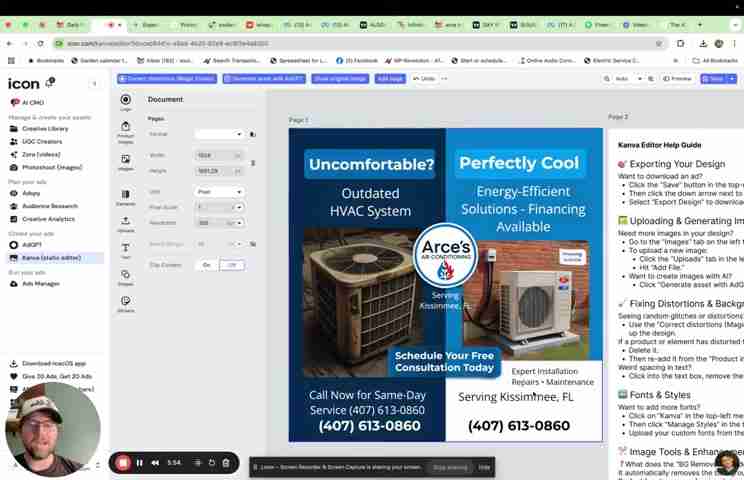The width and height of the screenshot is (744, 480).
Task: Click Correct distortions (Magic Eraser) button
Action: pyautogui.click(x=167, y=79)
